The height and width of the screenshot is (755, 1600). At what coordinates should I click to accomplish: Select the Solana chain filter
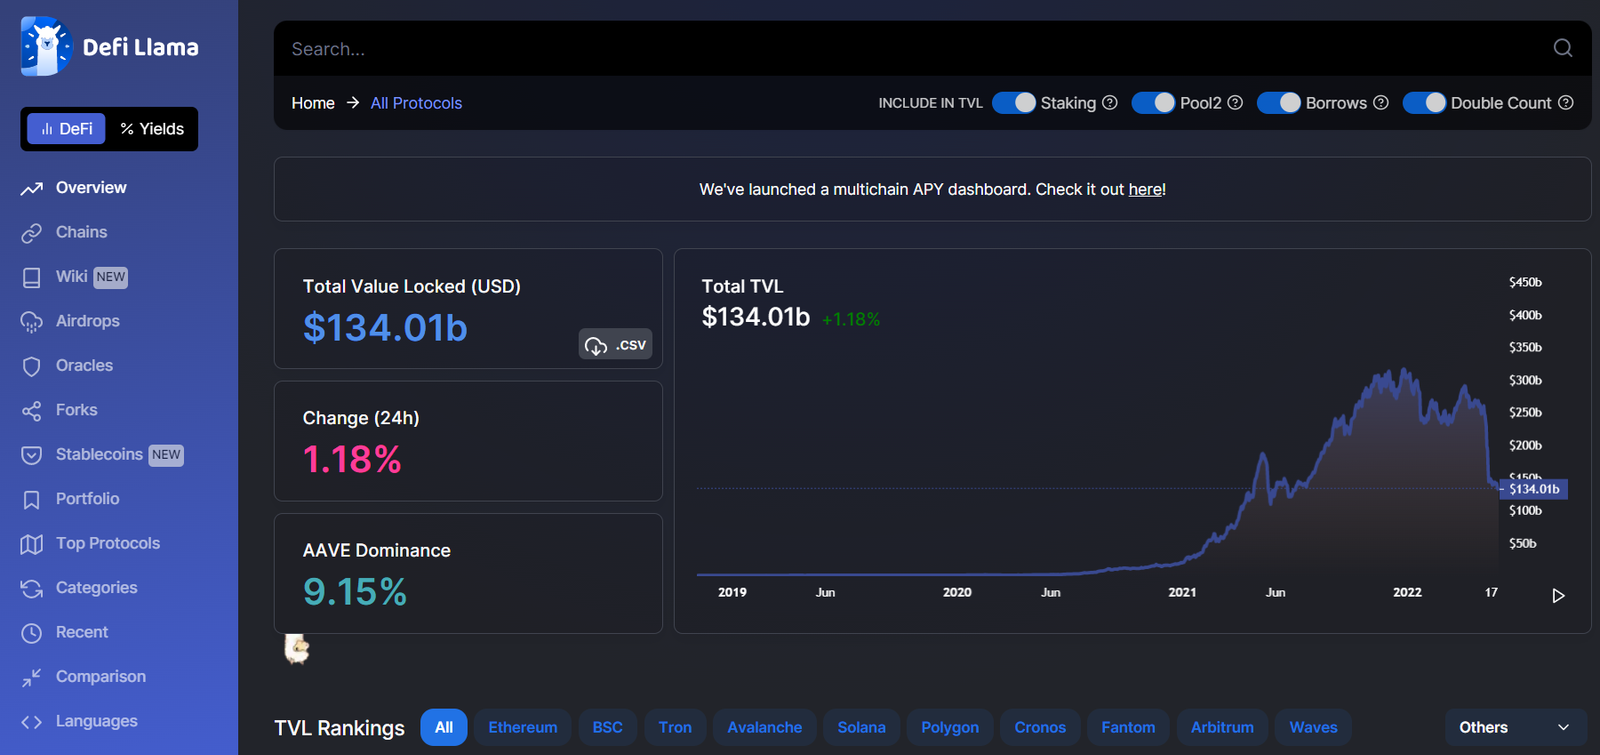pyautogui.click(x=862, y=727)
